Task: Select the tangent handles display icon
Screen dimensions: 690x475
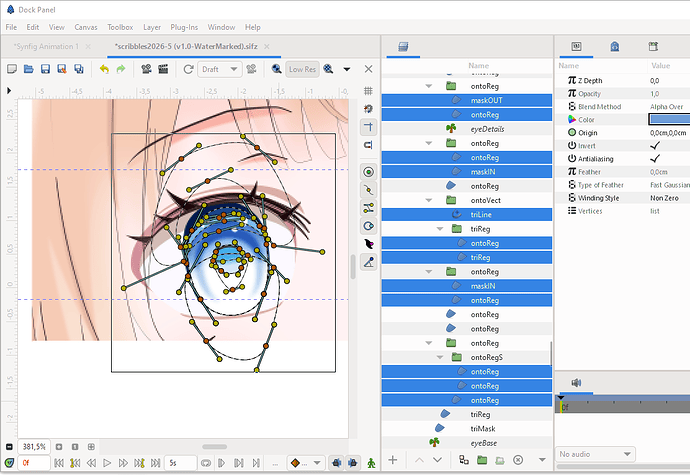Action: 369,208
